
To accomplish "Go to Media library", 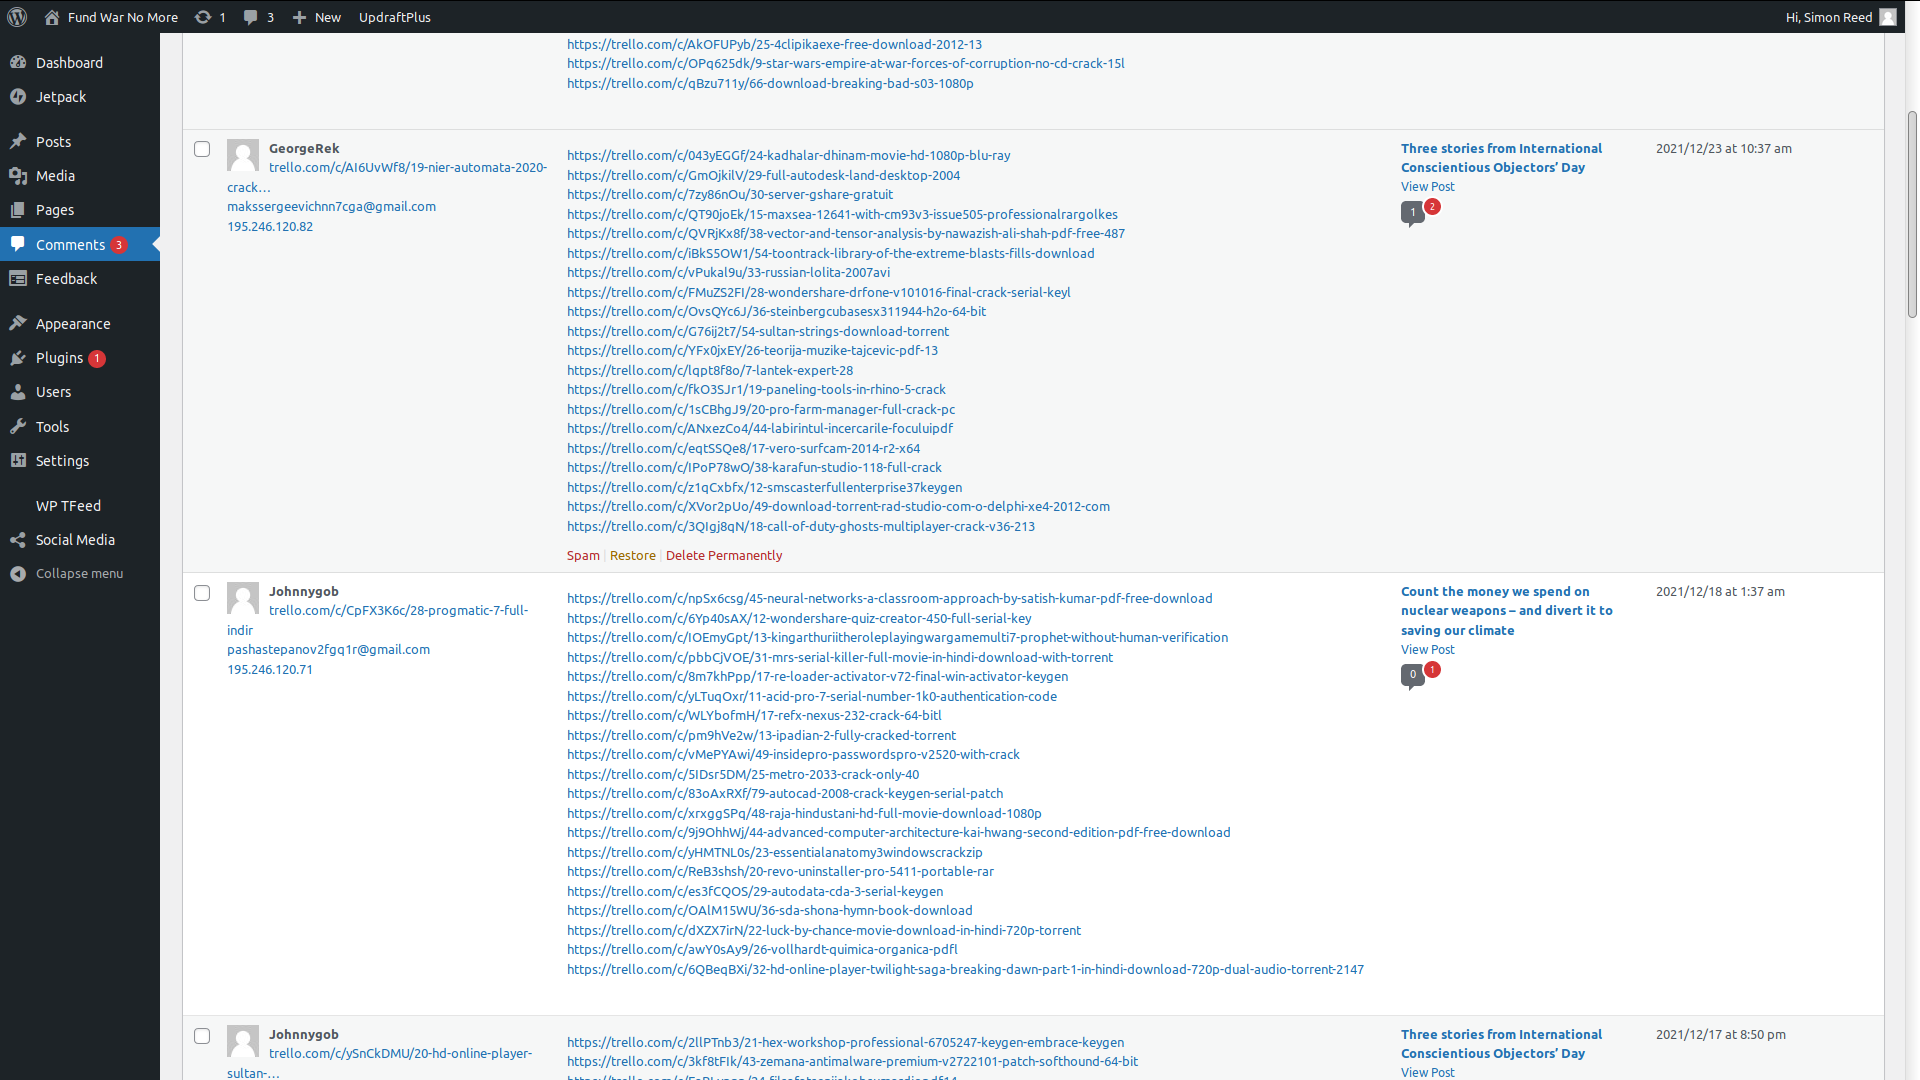I will (55, 176).
